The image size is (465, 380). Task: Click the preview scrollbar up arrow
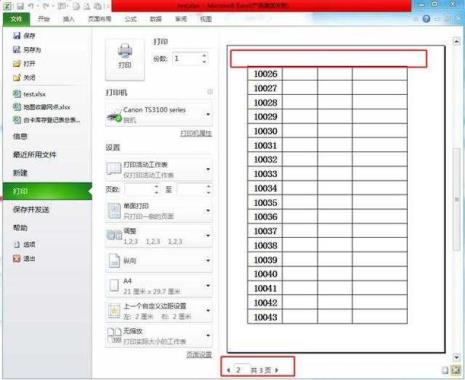(456, 41)
